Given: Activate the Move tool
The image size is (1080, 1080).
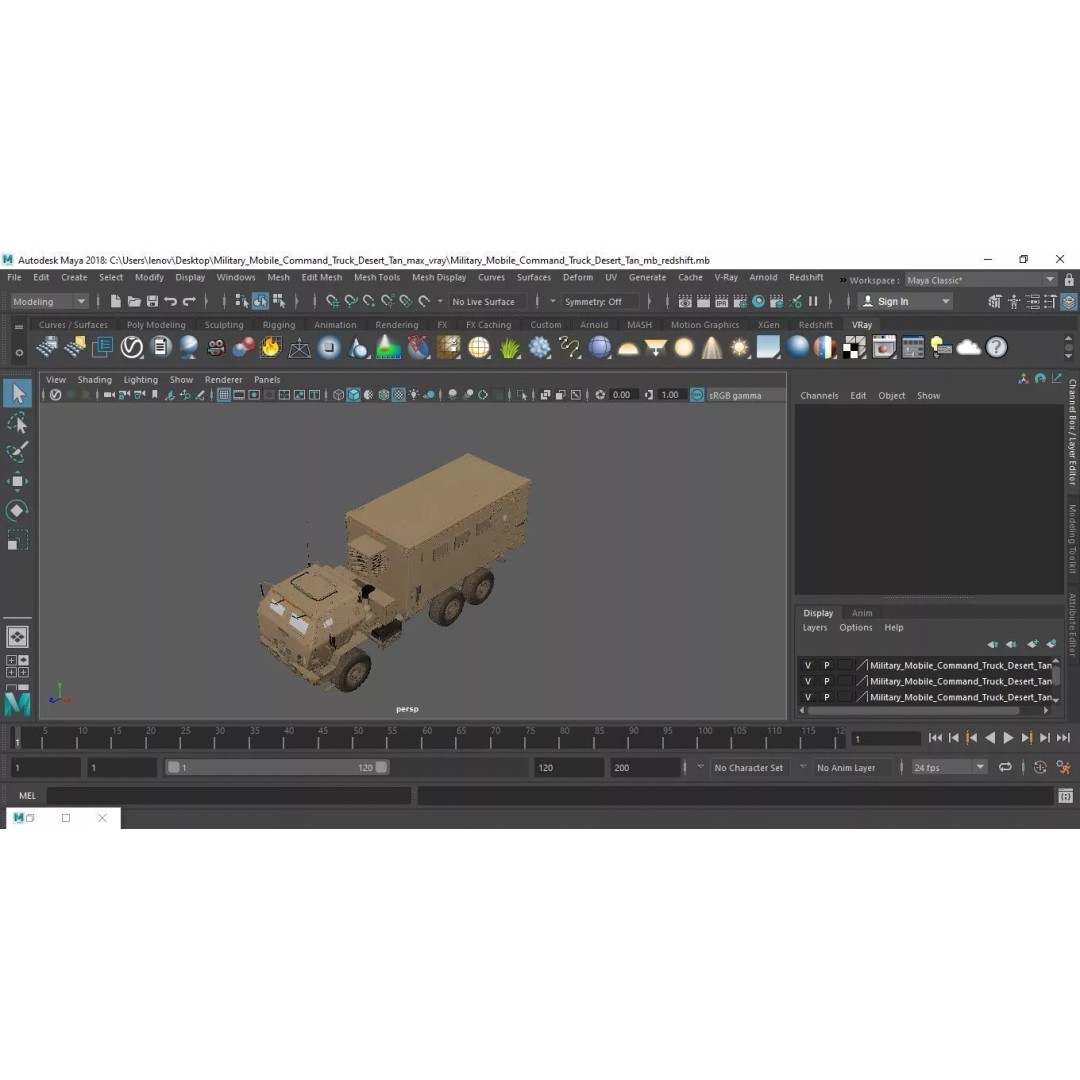Looking at the screenshot, I should click(18, 481).
